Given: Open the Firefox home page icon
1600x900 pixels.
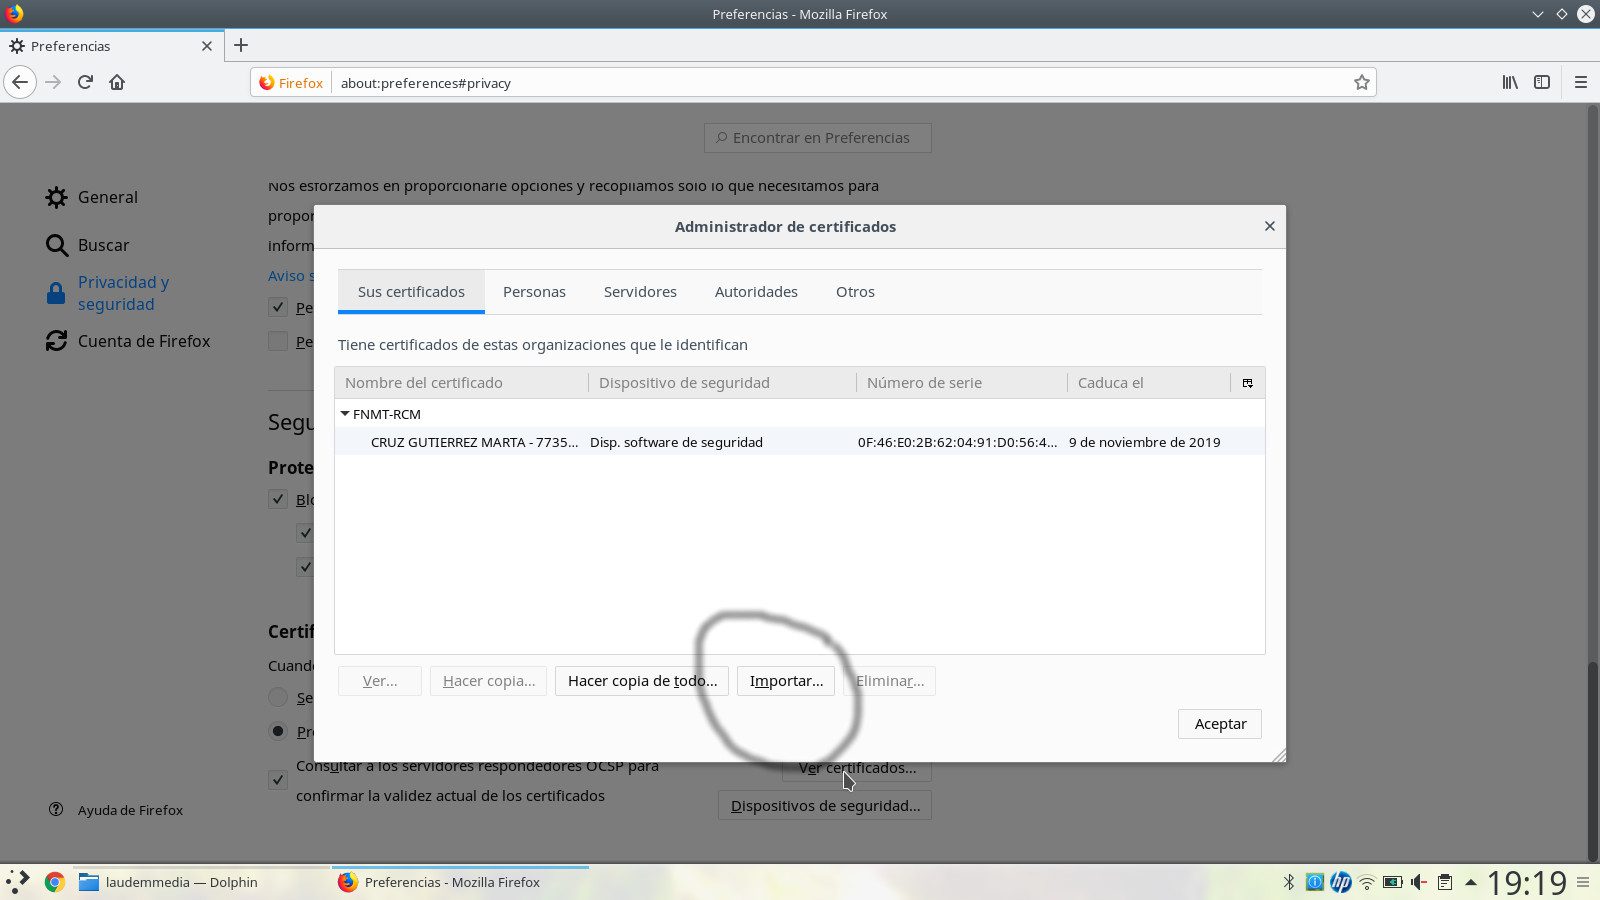Looking at the screenshot, I should pyautogui.click(x=117, y=82).
